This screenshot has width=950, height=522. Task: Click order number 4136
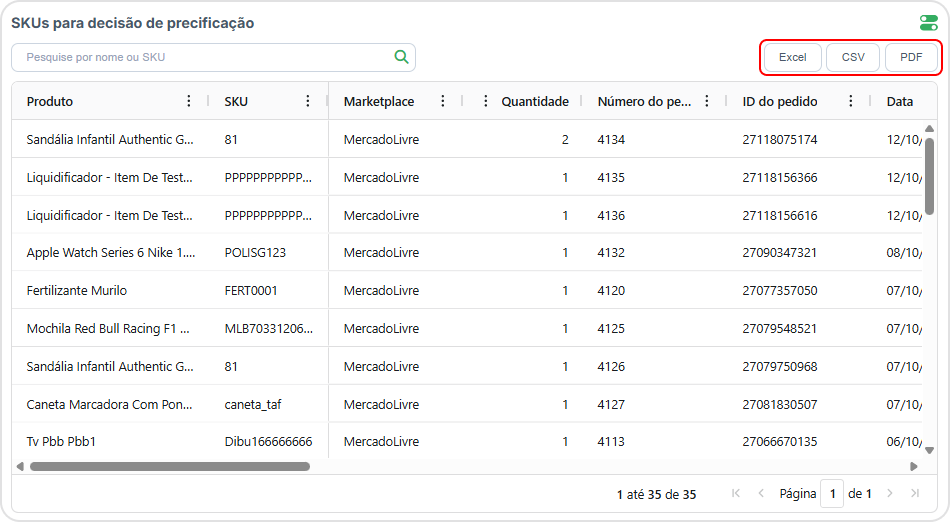tap(611, 216)
